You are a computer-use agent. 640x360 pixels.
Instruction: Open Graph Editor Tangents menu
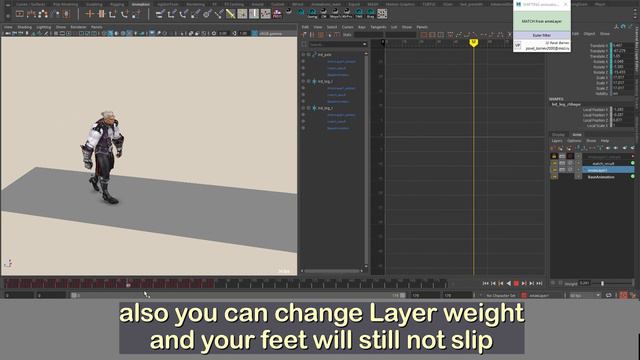[378, 27]
